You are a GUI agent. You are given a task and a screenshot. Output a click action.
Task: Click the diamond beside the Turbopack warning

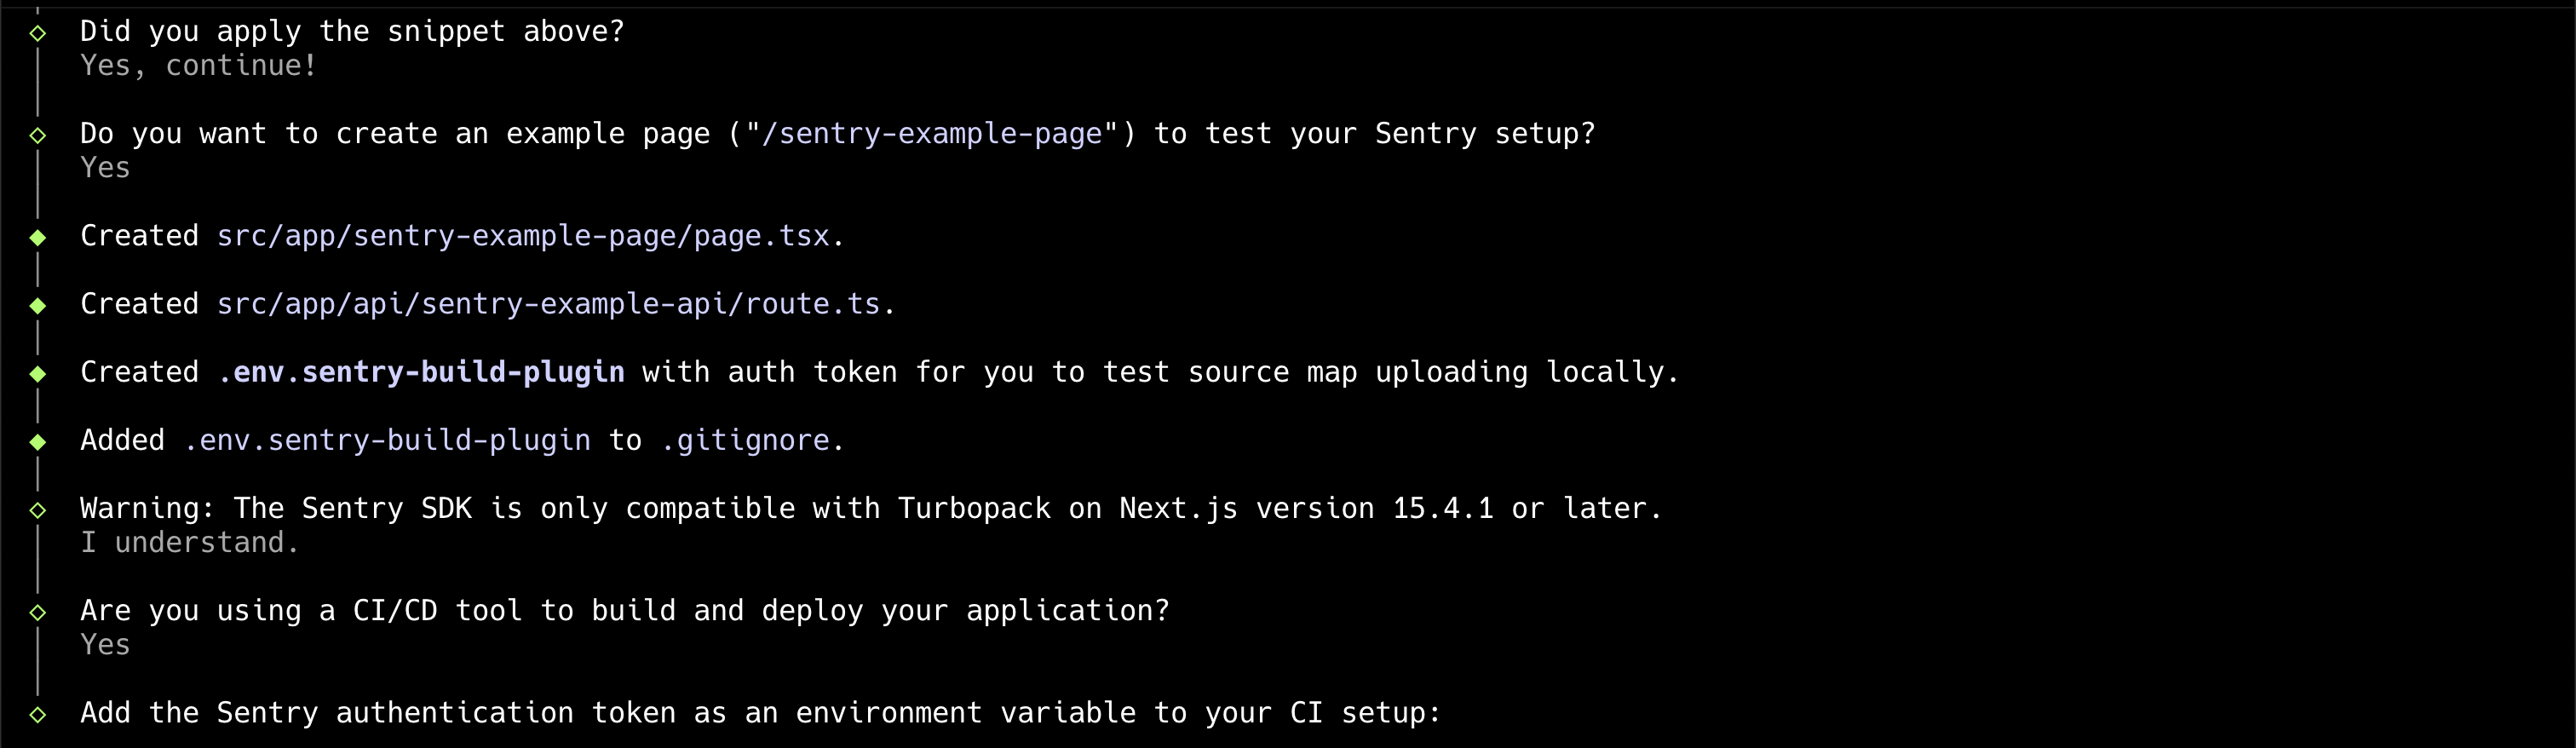(38, 510)
